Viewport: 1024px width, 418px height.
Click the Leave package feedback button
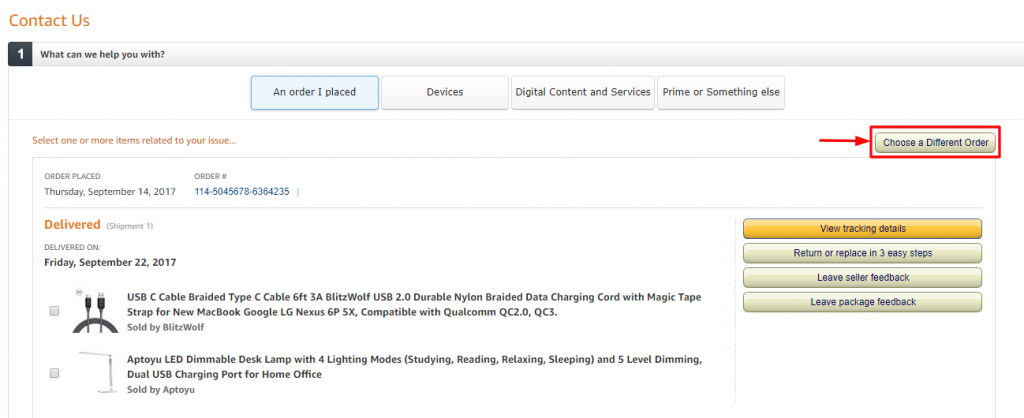862,302
